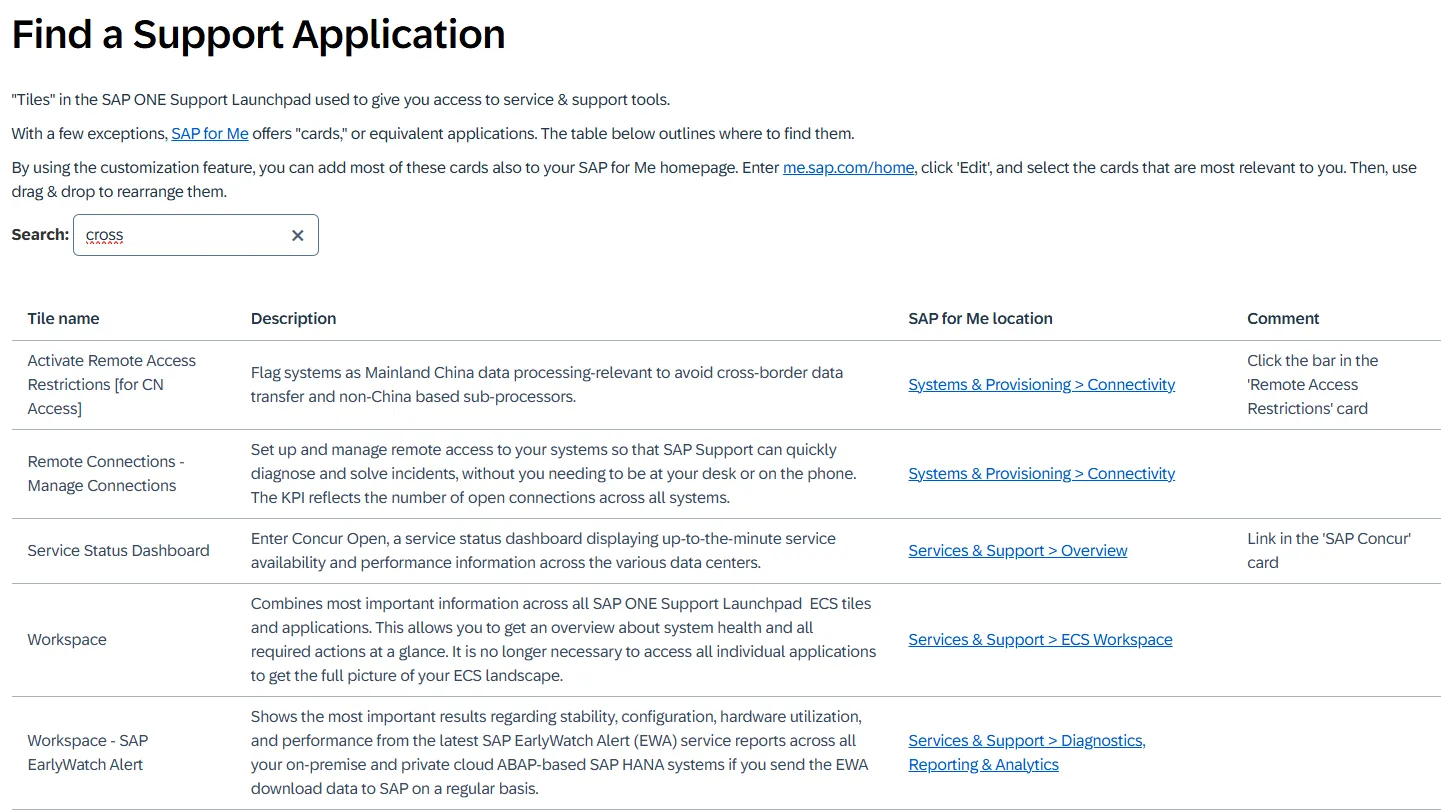Screen dimensions: 1441x810
Task: Click the 'Description' column header
Action: pyautogui.click(x=293, y=318)
